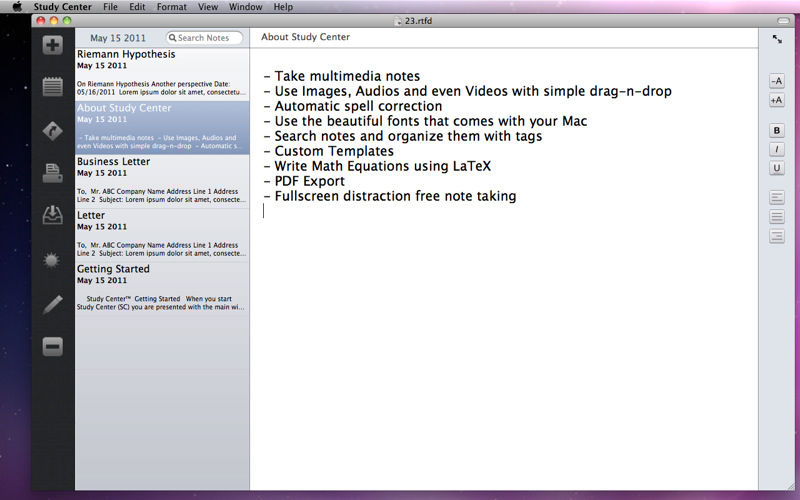Align text right
This screenshot has width=800, height=500.
coord(777,236)
